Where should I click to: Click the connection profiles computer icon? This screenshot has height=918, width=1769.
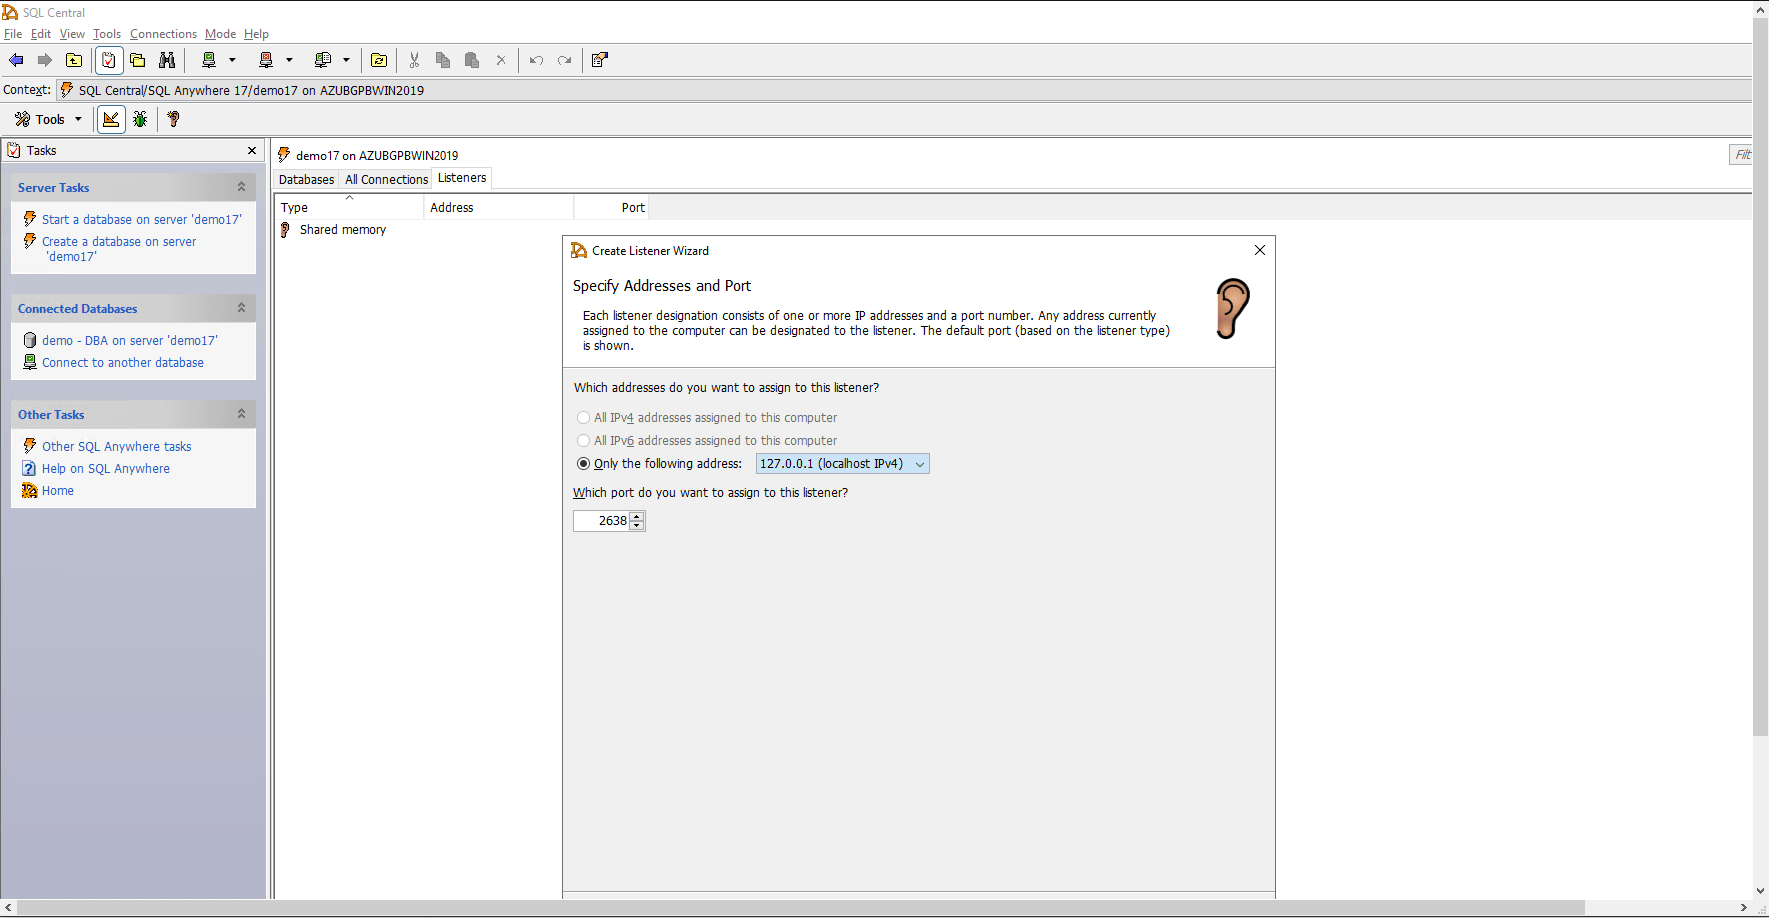(x=323, y=60)
